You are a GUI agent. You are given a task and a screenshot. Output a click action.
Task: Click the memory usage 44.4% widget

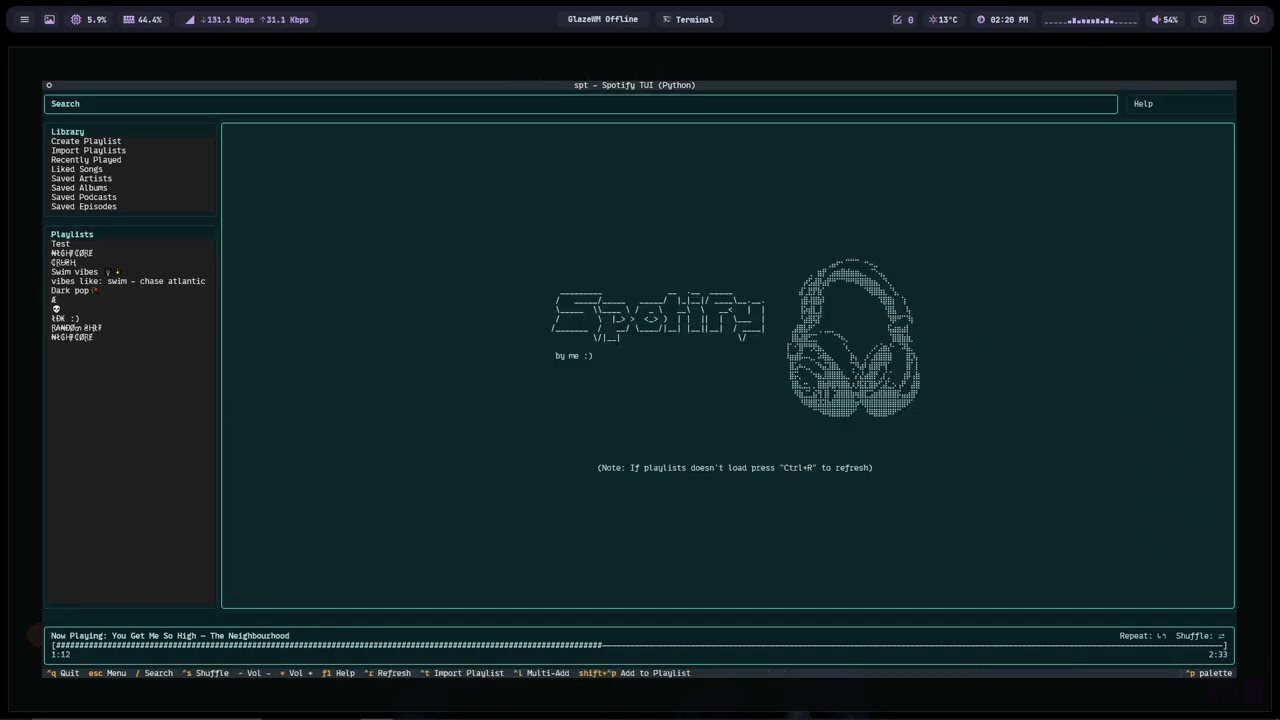(x=142, y=19)
